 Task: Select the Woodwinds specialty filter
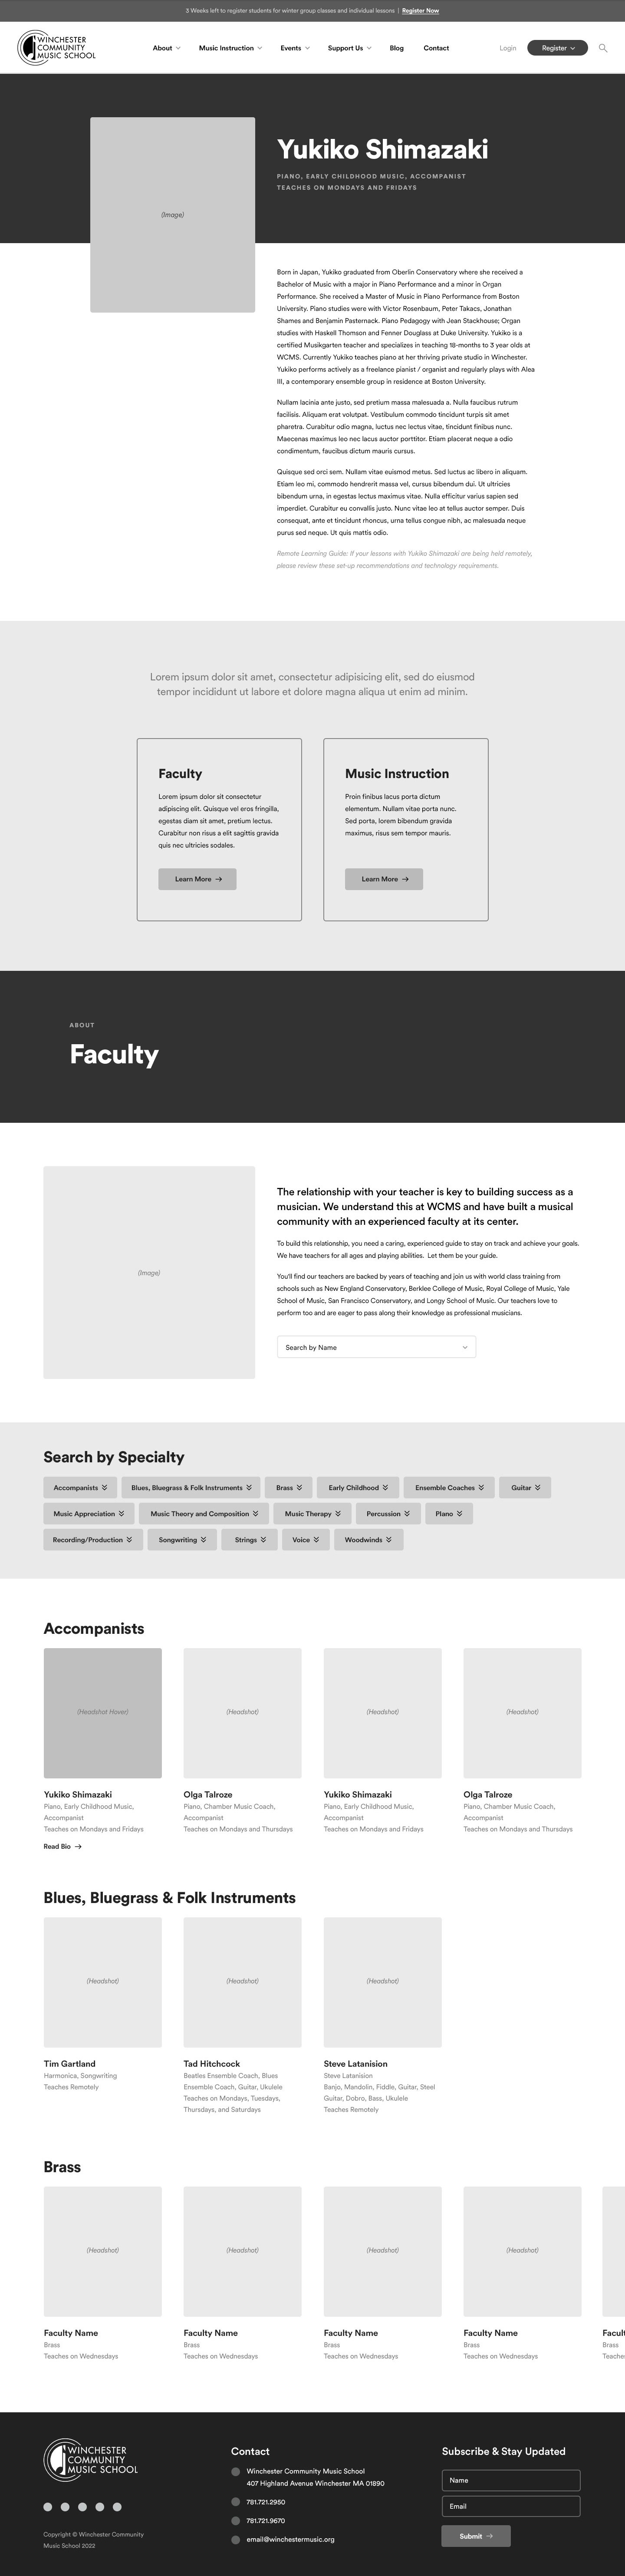(x=368, y=1539)
